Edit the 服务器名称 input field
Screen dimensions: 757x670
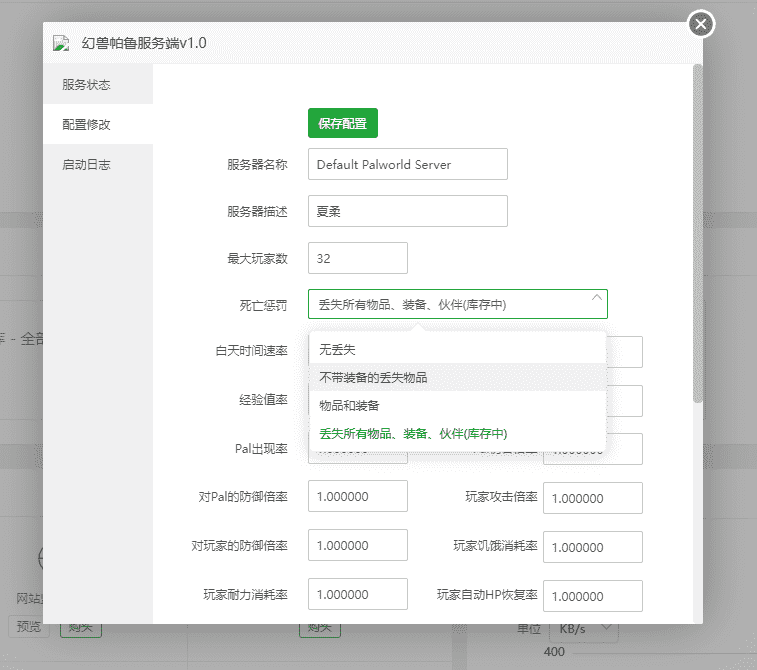[x=407, y=164]
